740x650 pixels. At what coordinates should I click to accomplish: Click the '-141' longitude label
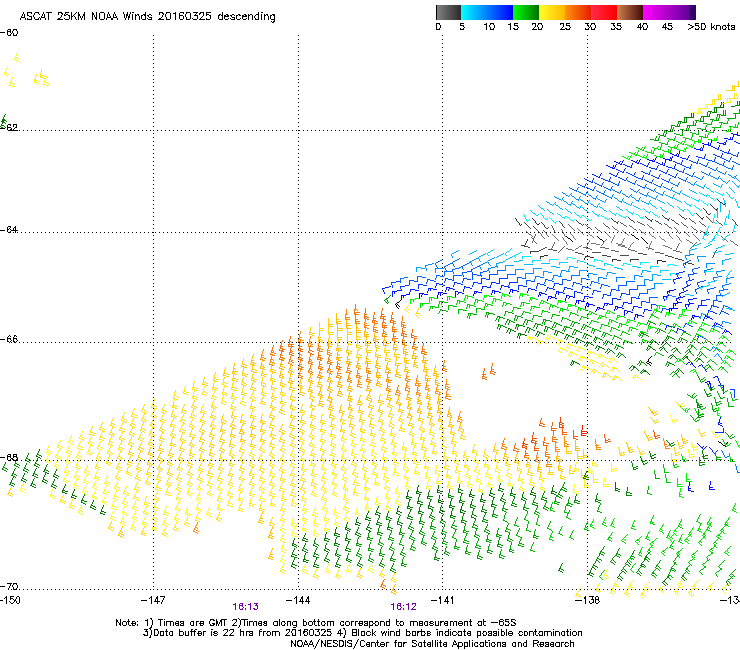442,600
